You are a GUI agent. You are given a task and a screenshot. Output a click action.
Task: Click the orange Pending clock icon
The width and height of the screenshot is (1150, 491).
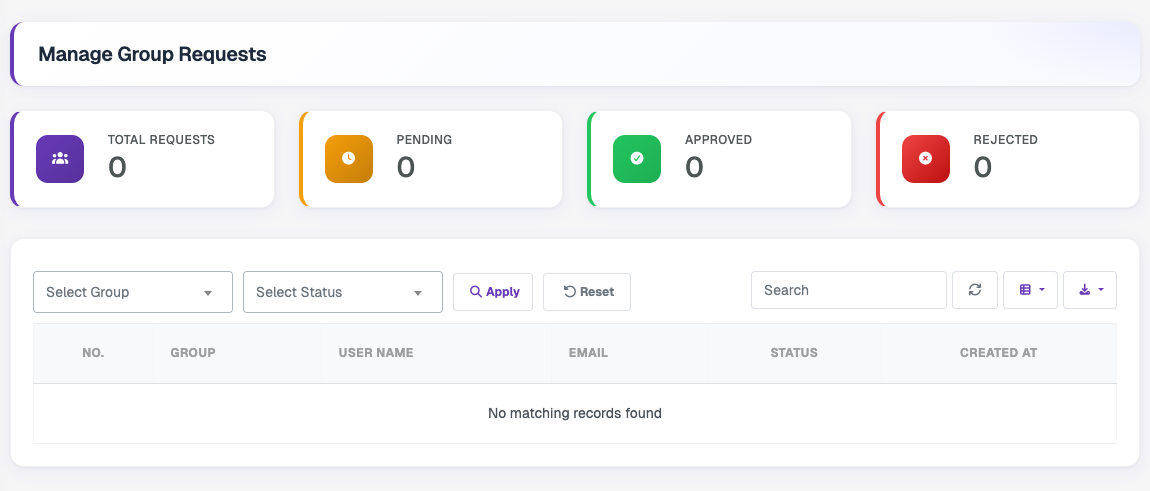click(348, 159)
